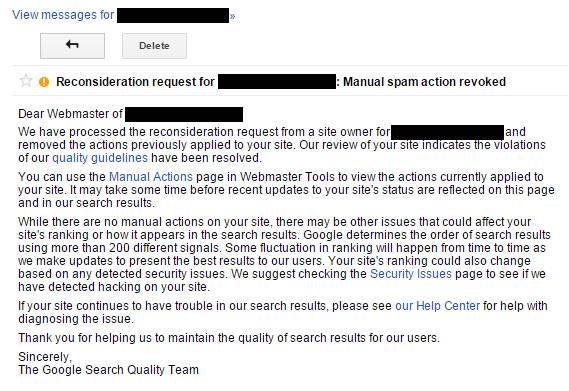Open the Security Issues page link
The image size is (569, 391).
(411, 274)
